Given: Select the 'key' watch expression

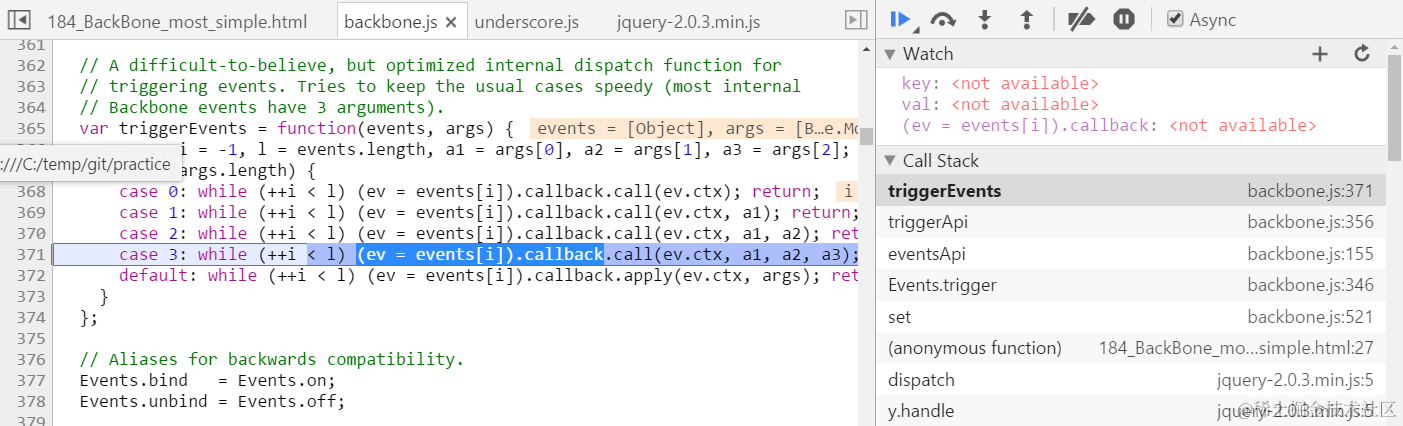Looking at the screenshot, I should 1000,83.
